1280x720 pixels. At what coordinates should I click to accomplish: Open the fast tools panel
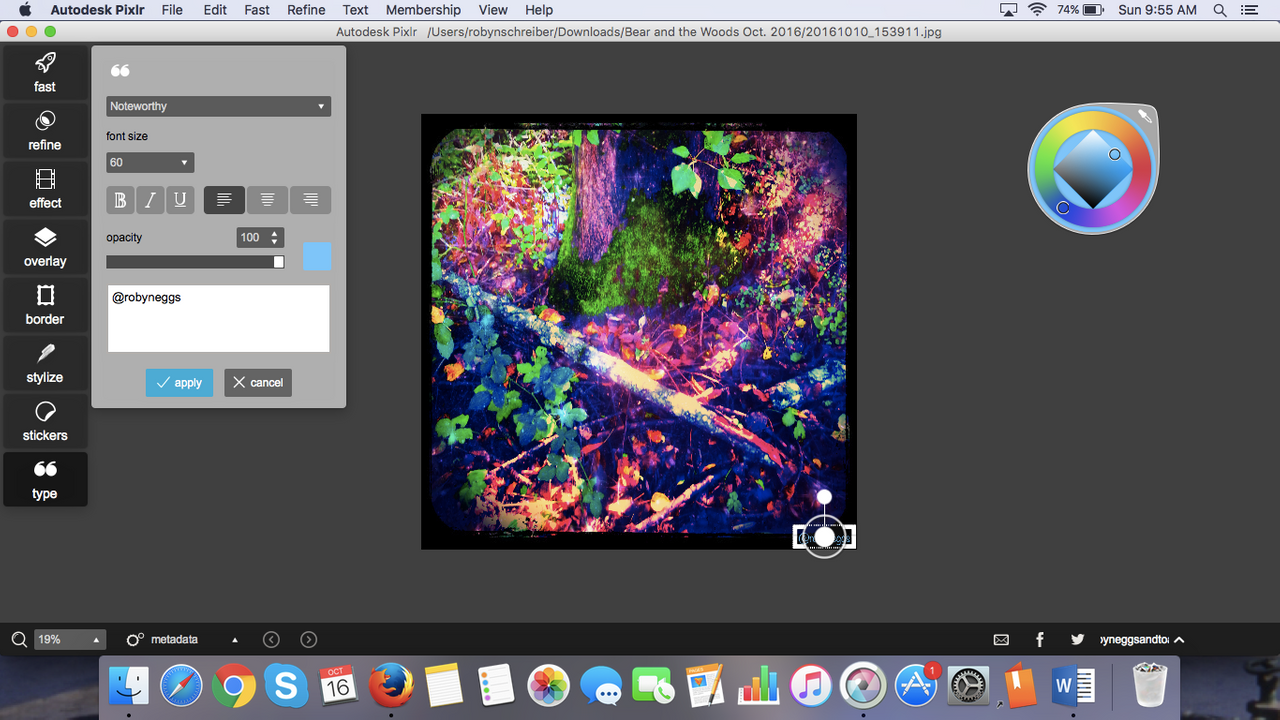click(x=45, y=72)
